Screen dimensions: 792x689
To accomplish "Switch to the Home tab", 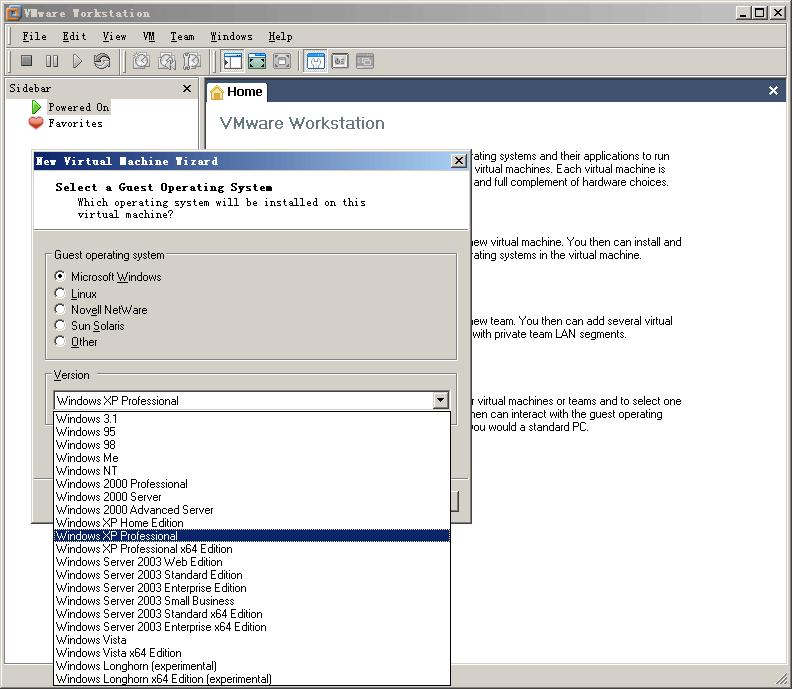I will [237, 92].
